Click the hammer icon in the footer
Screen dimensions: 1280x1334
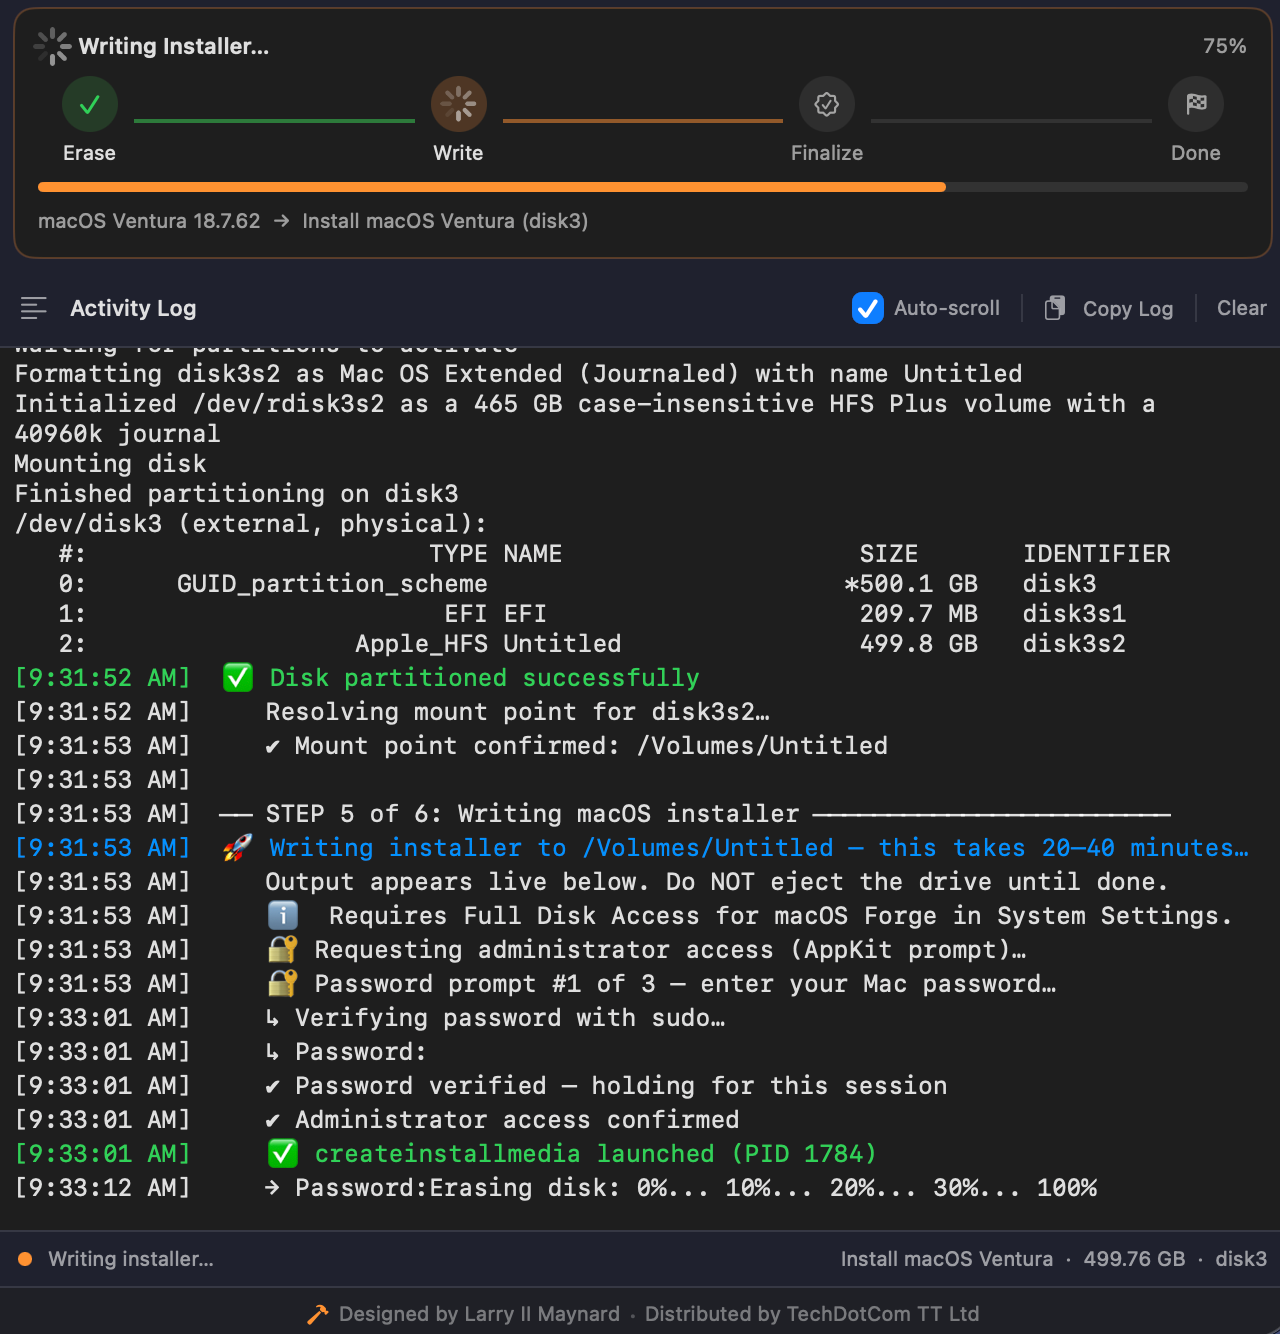click(317, 1314)
